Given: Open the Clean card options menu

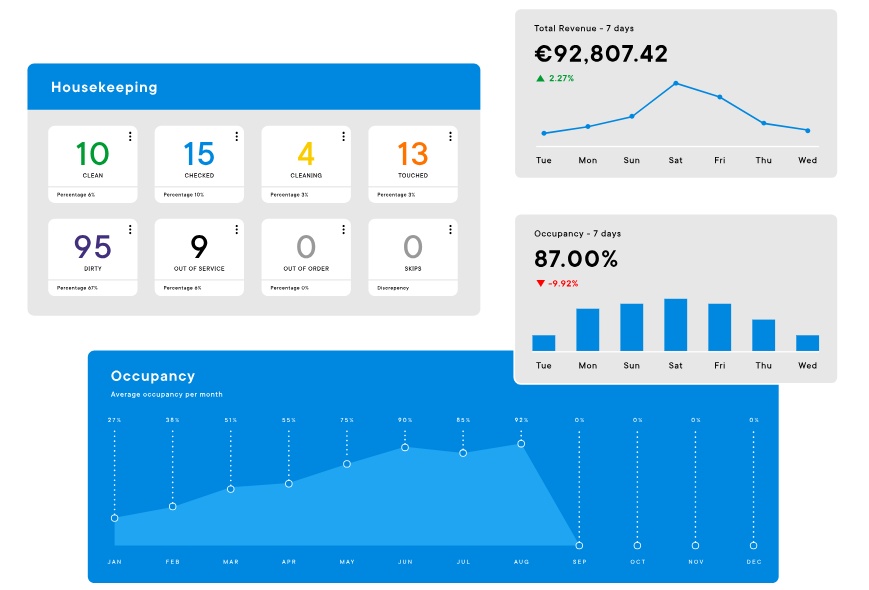Looking at the screenshot, I should click(130, 136).
